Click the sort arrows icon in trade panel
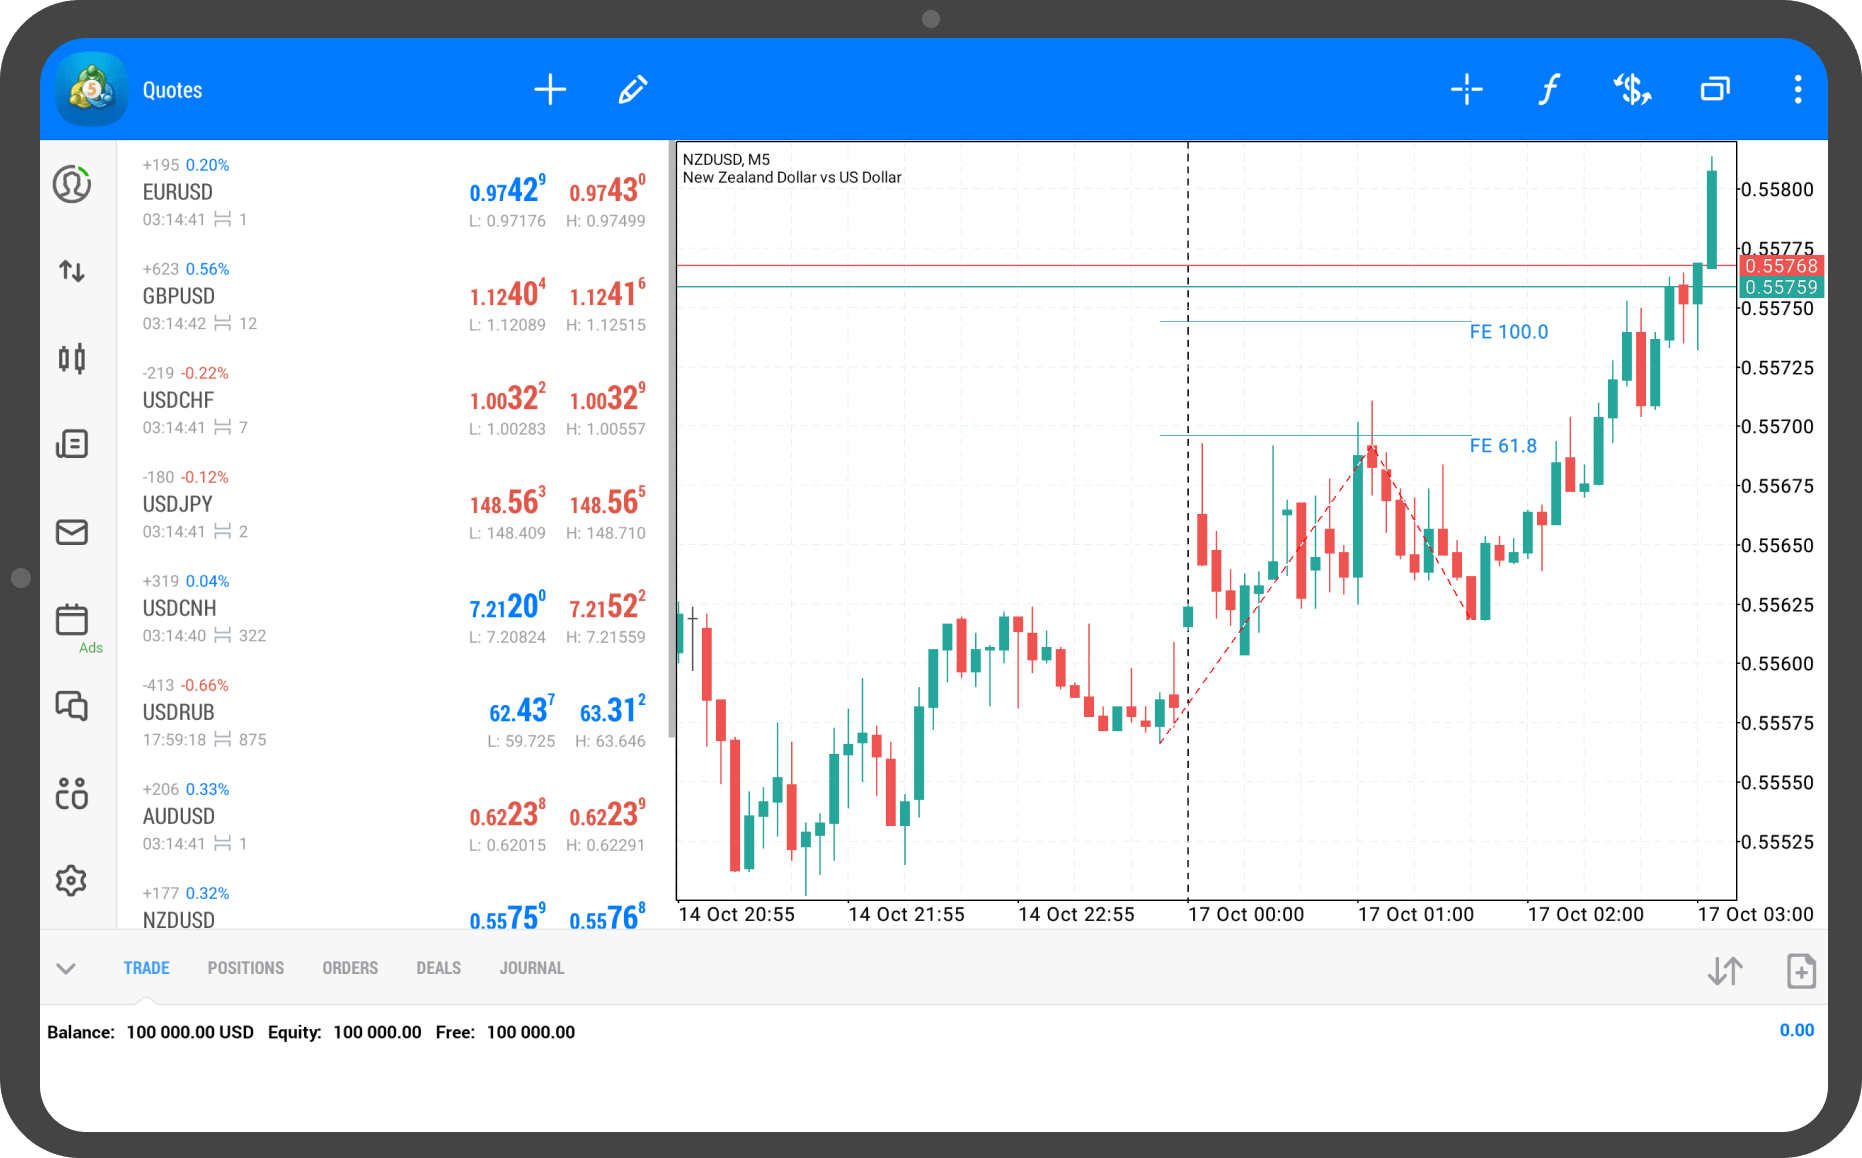 click(1725, 971)
